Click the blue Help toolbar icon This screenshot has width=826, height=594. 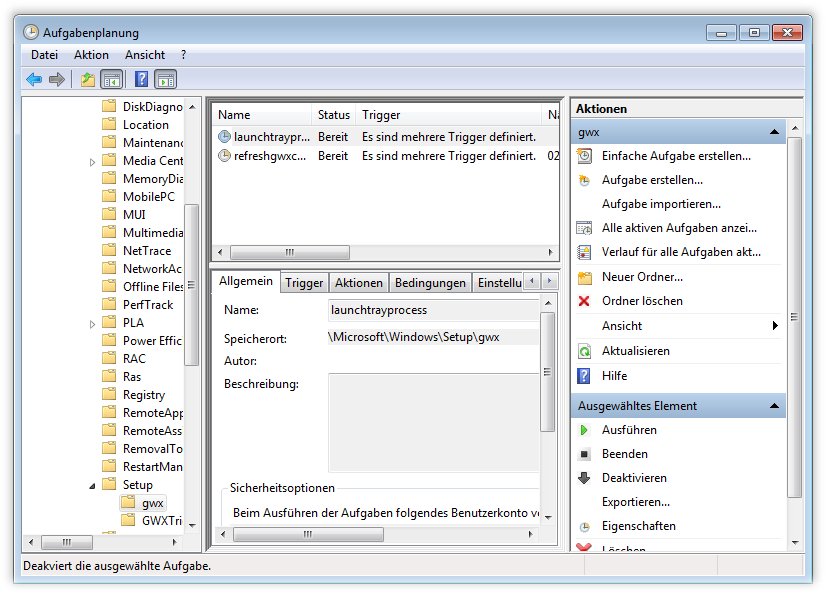(x=142, y=79)
